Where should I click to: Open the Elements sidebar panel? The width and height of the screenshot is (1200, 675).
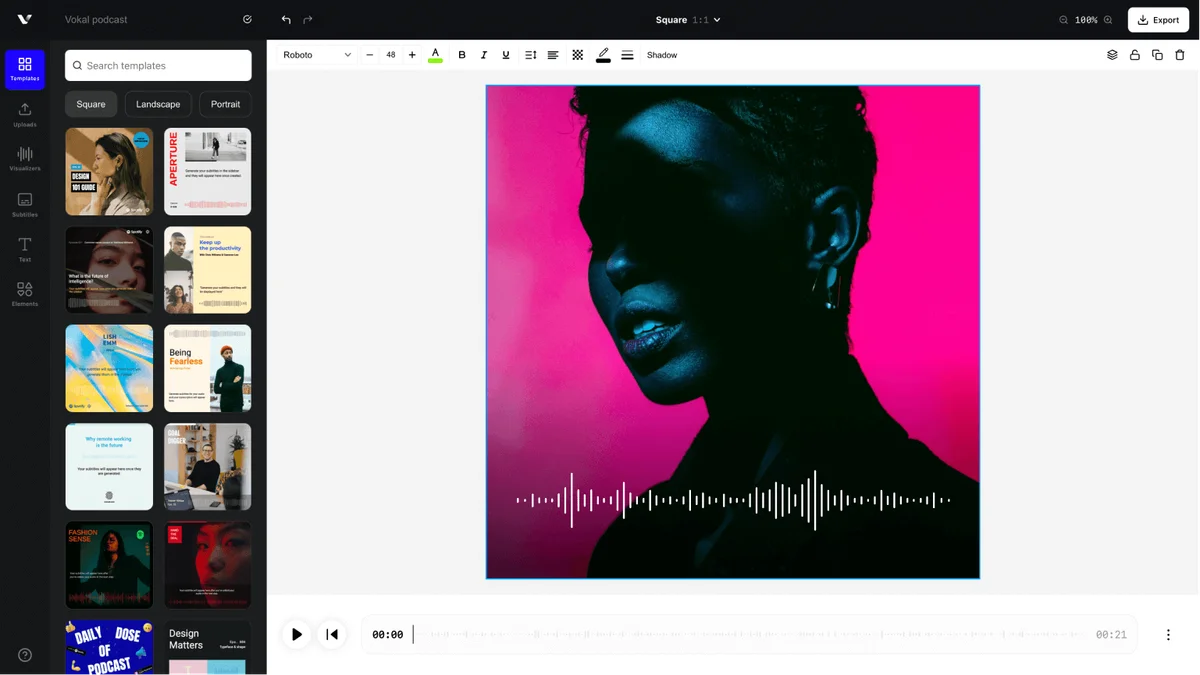[25, 294]
